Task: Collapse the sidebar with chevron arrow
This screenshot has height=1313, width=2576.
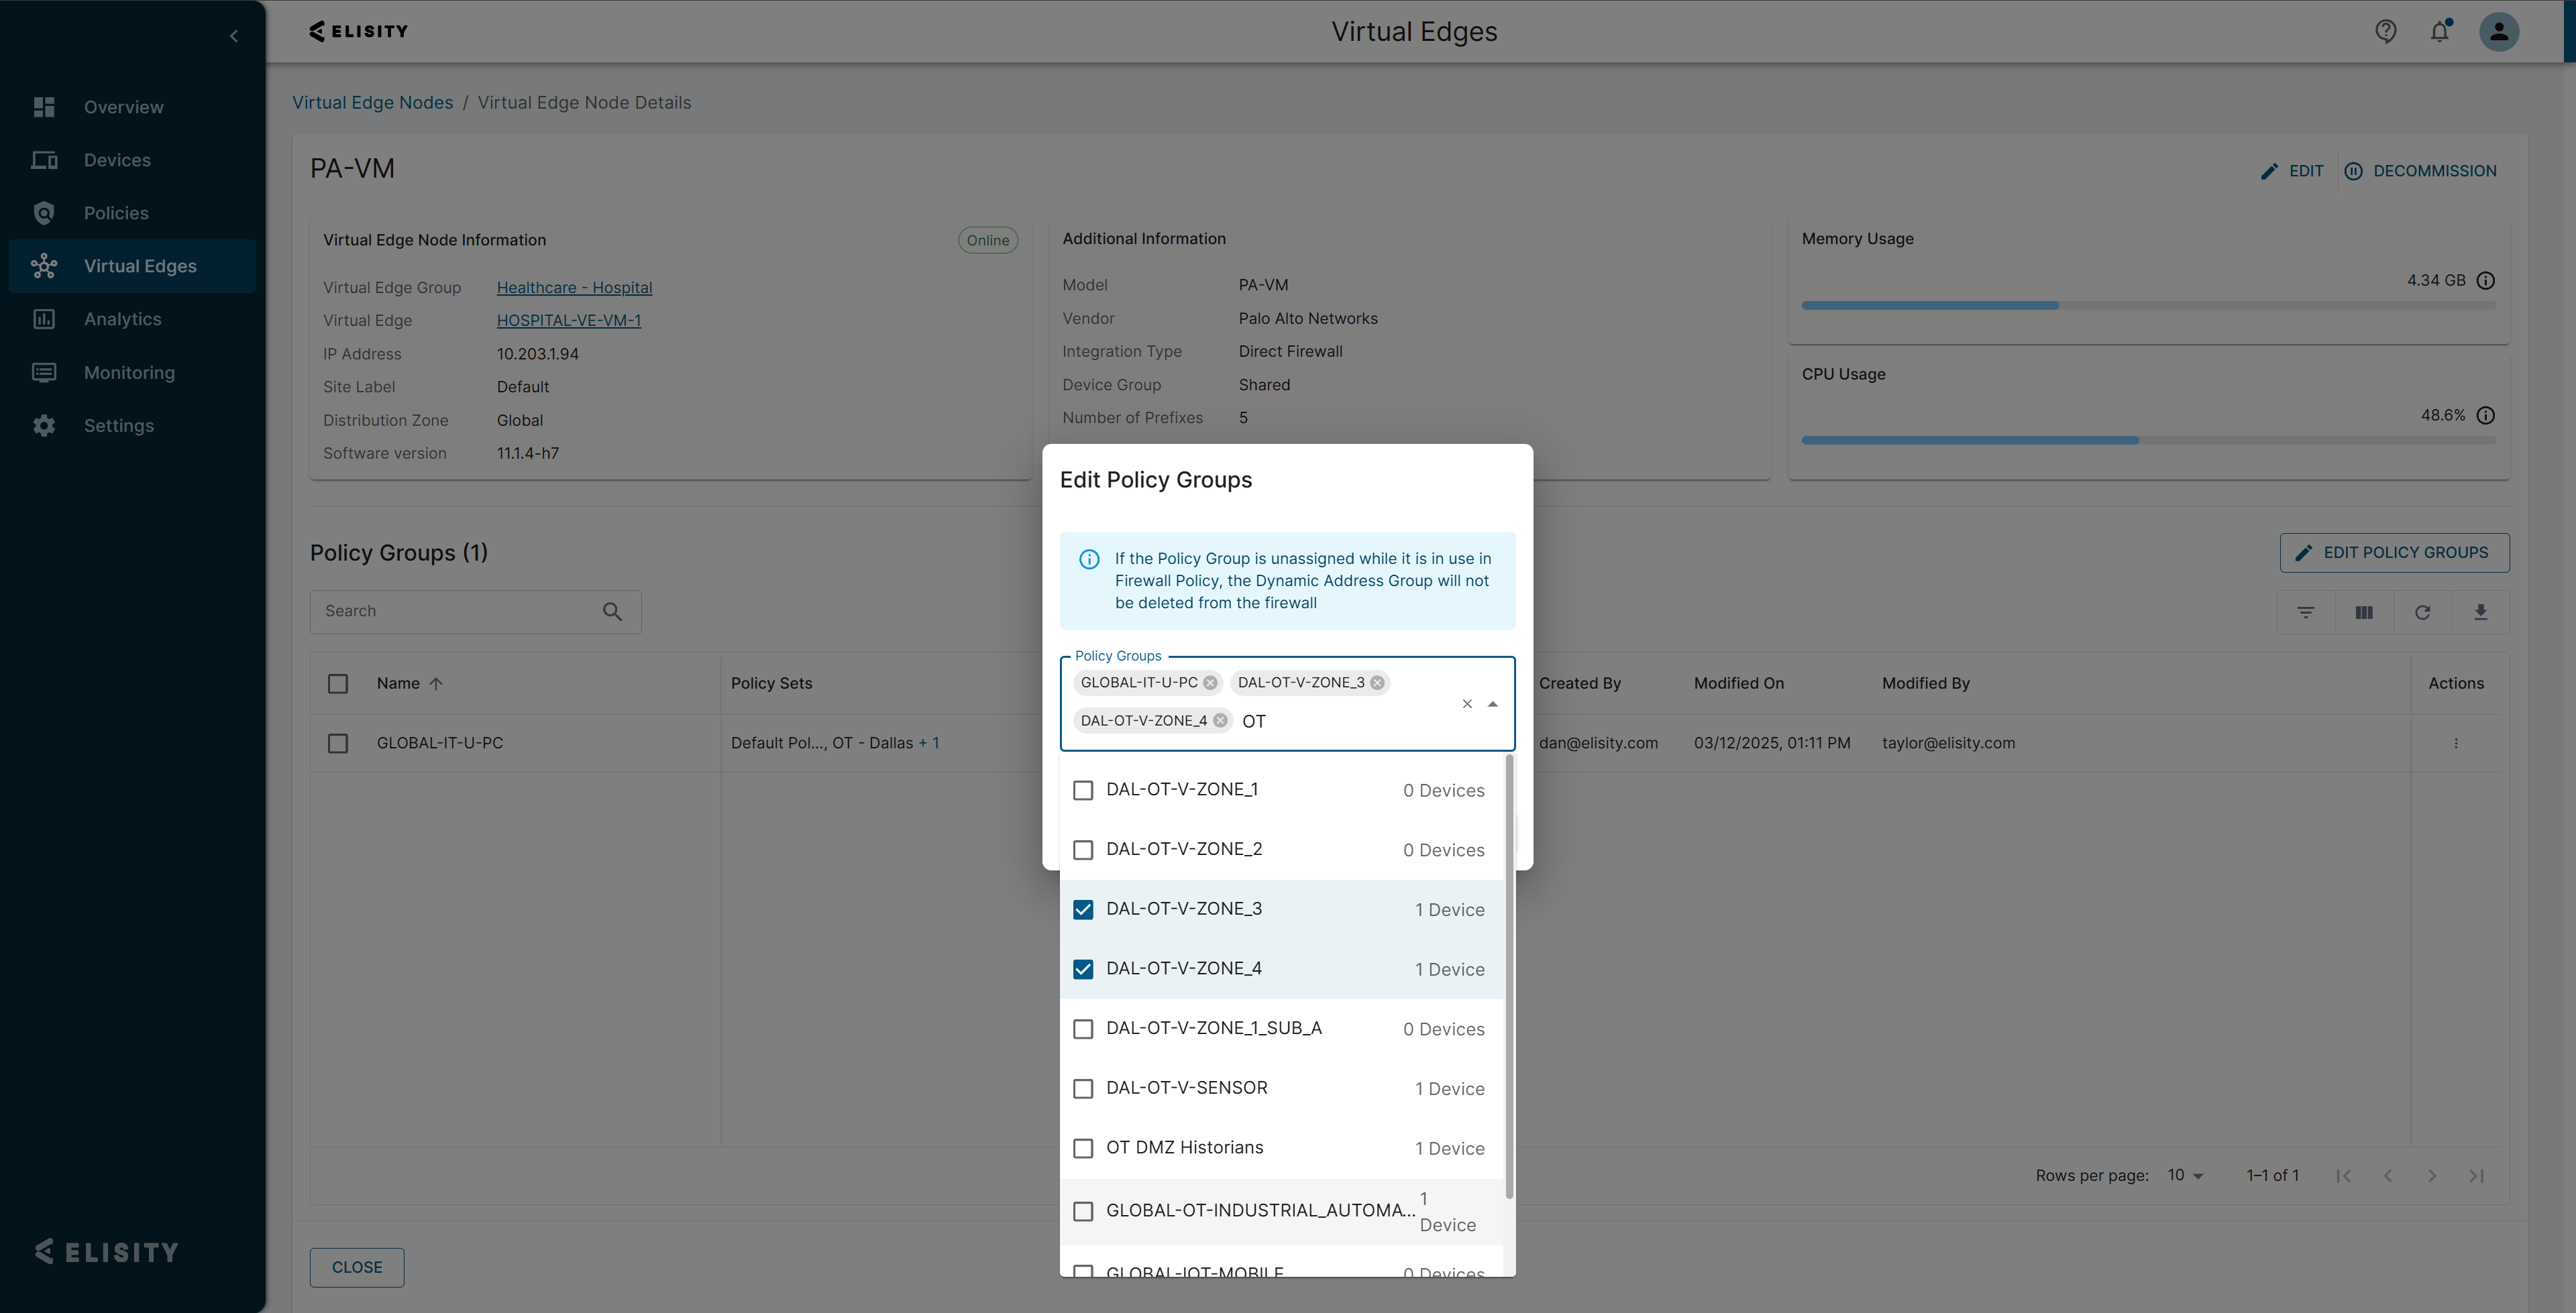Action: [x=234, y=37]
